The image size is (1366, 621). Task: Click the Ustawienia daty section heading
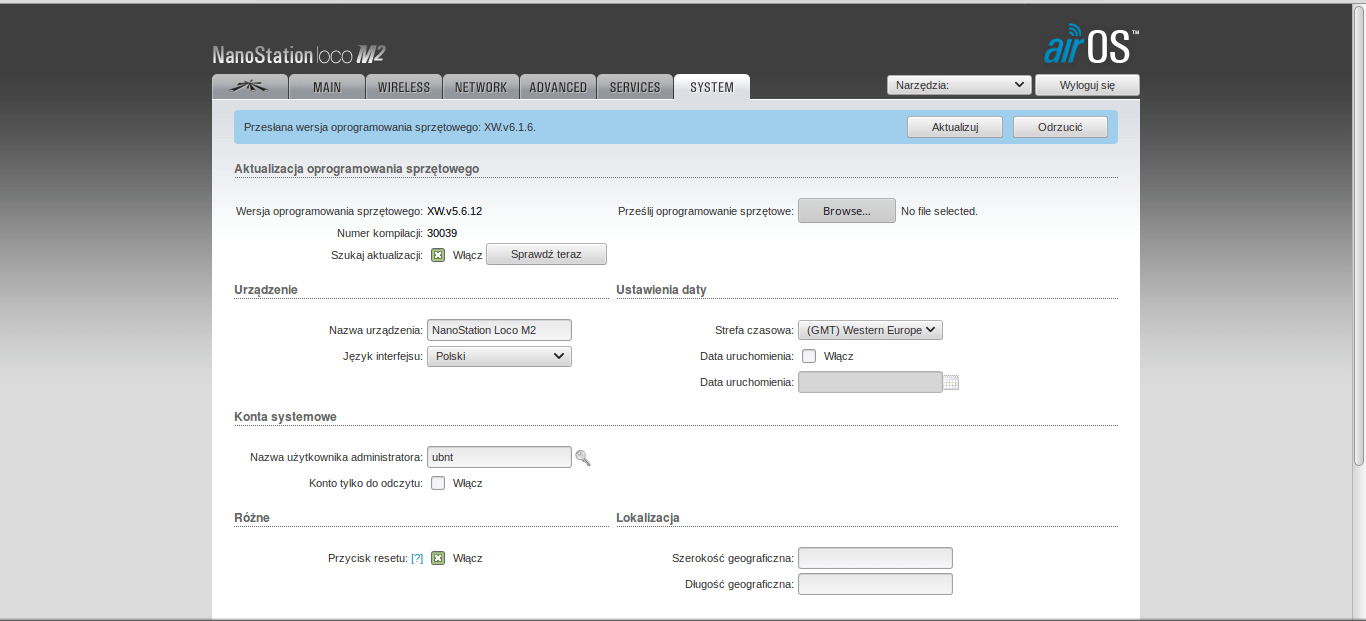tap(661, 290)
